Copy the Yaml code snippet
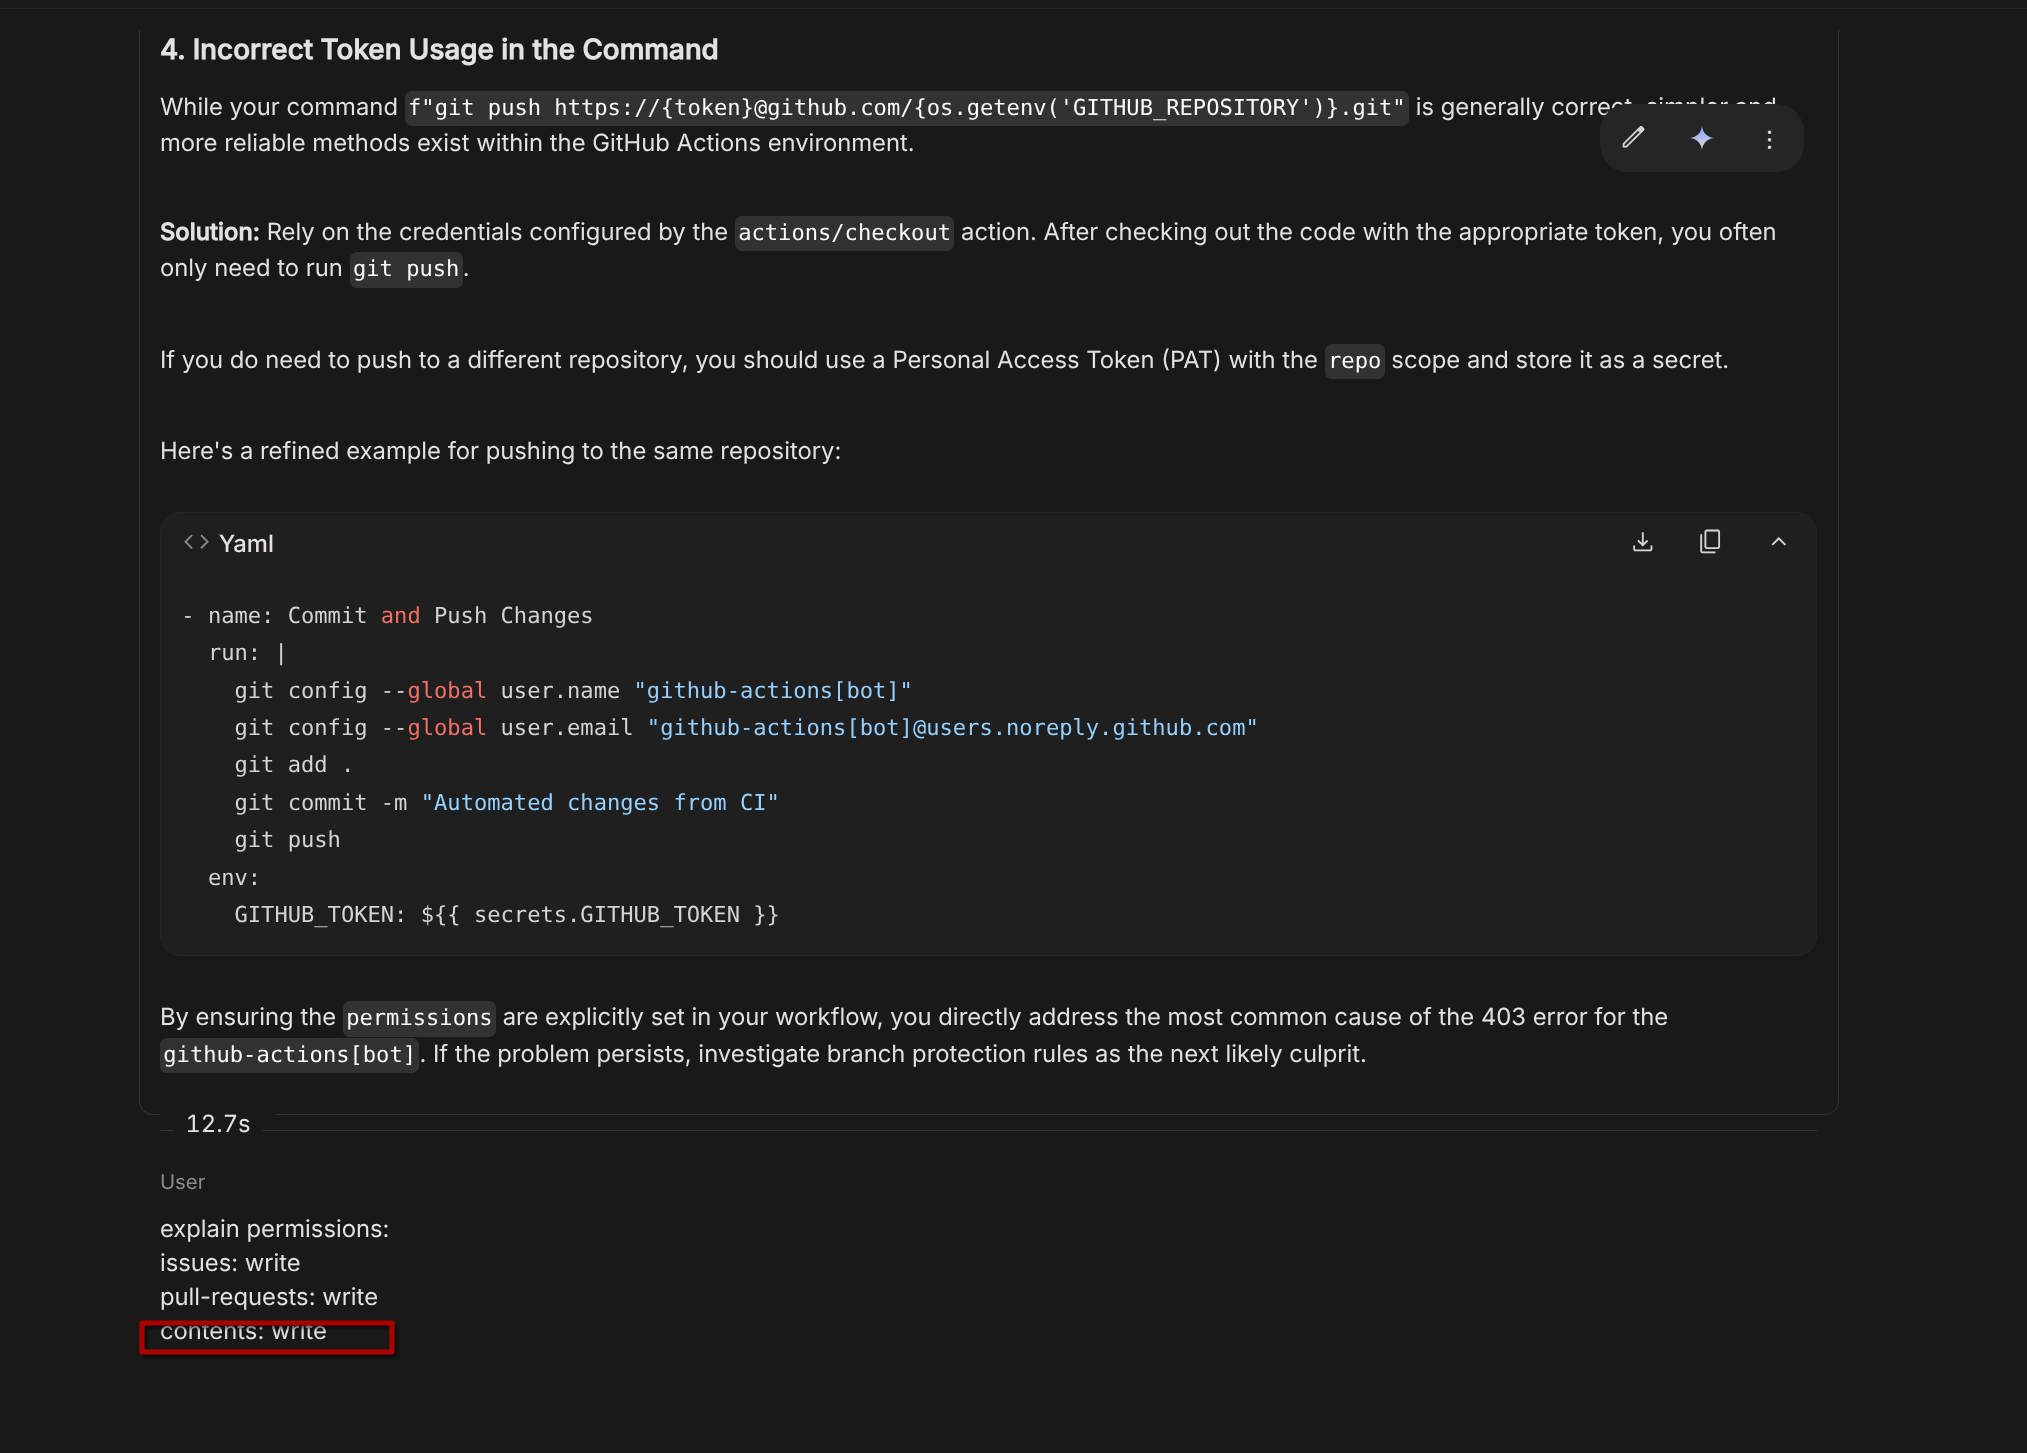 1710,542
